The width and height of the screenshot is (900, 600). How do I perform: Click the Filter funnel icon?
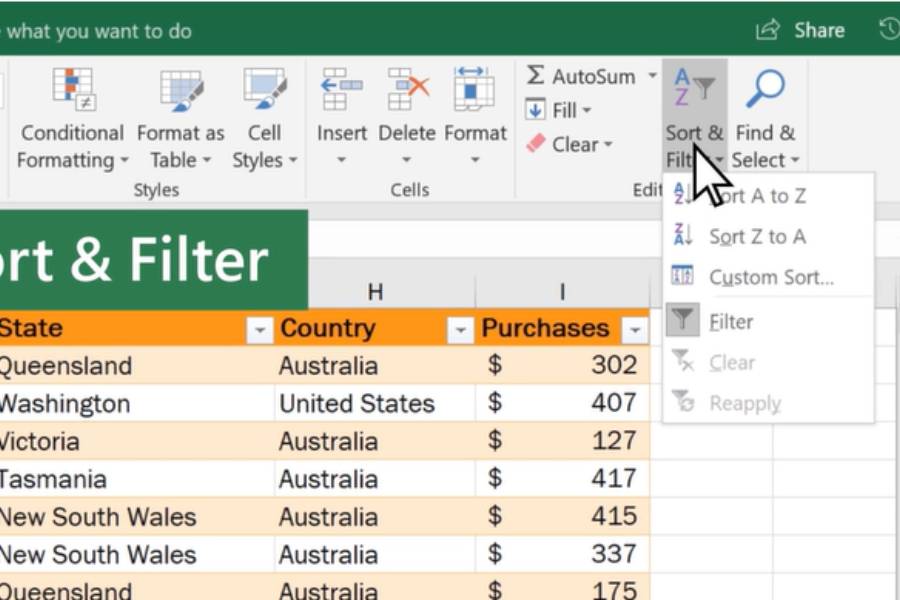point(682,319)
